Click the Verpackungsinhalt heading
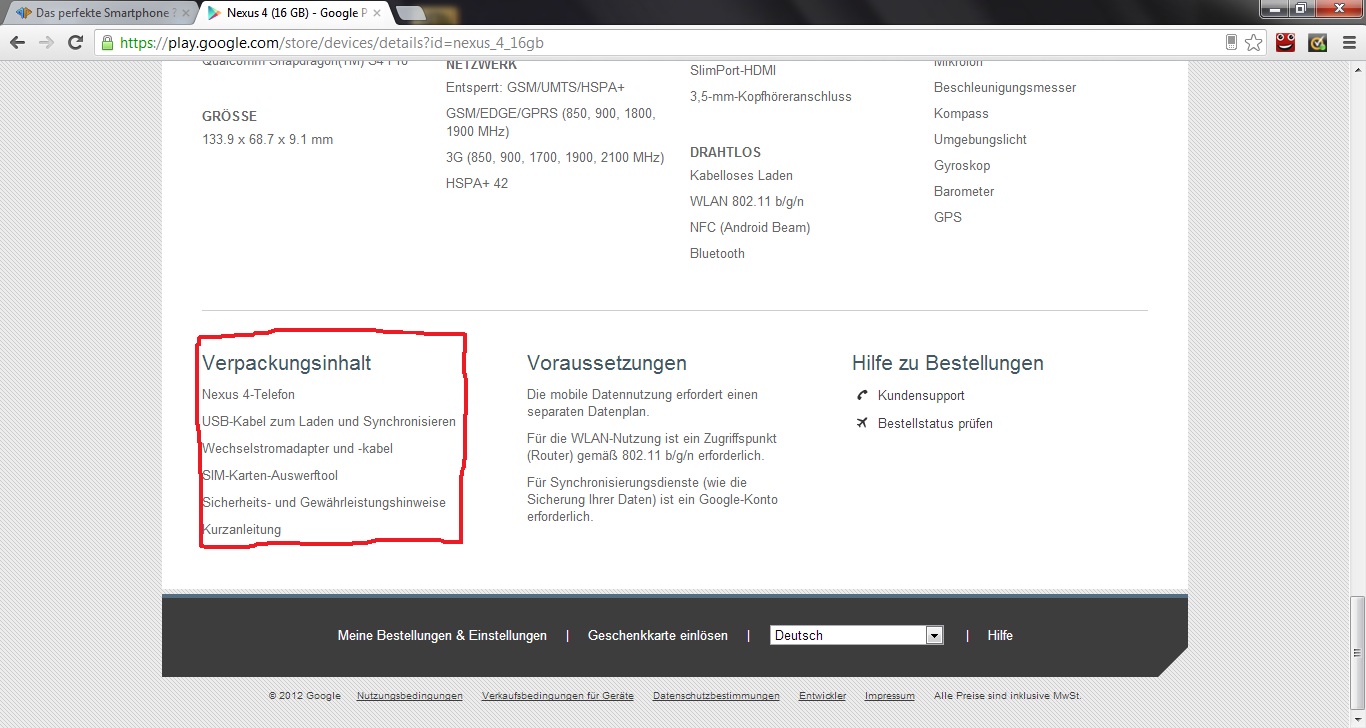1366x728 pixels. click(286, 363)
